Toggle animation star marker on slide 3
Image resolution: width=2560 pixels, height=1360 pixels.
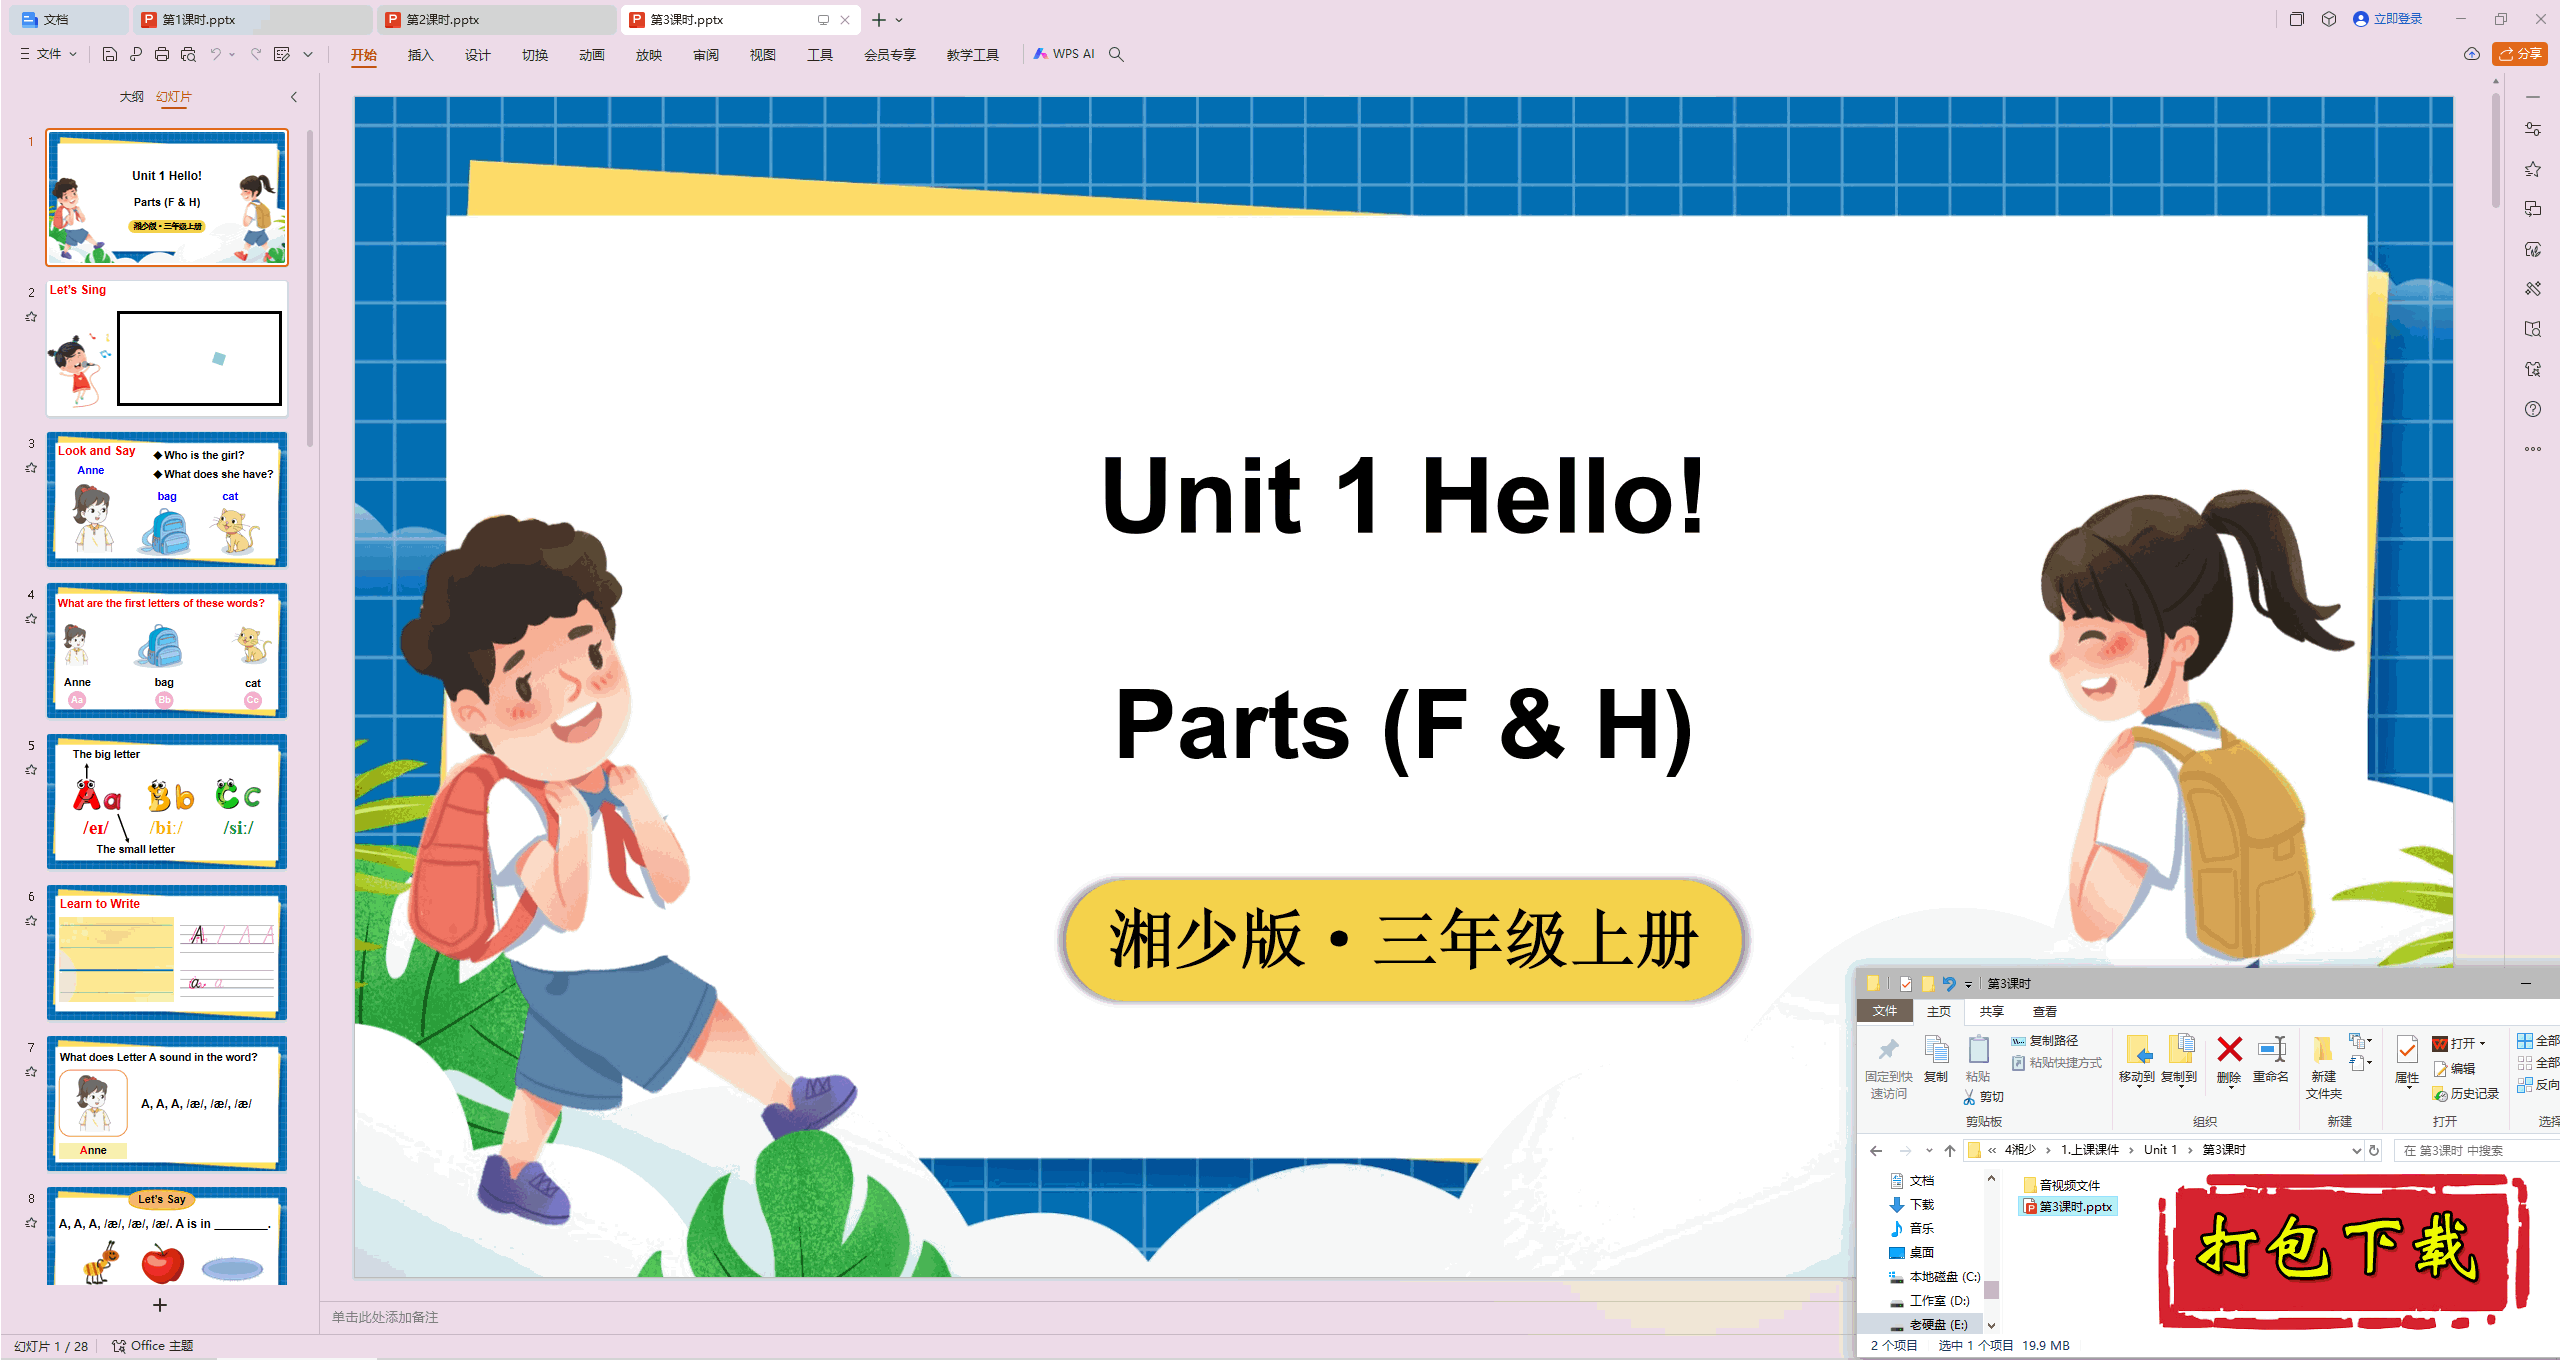(x=31, y=468)
